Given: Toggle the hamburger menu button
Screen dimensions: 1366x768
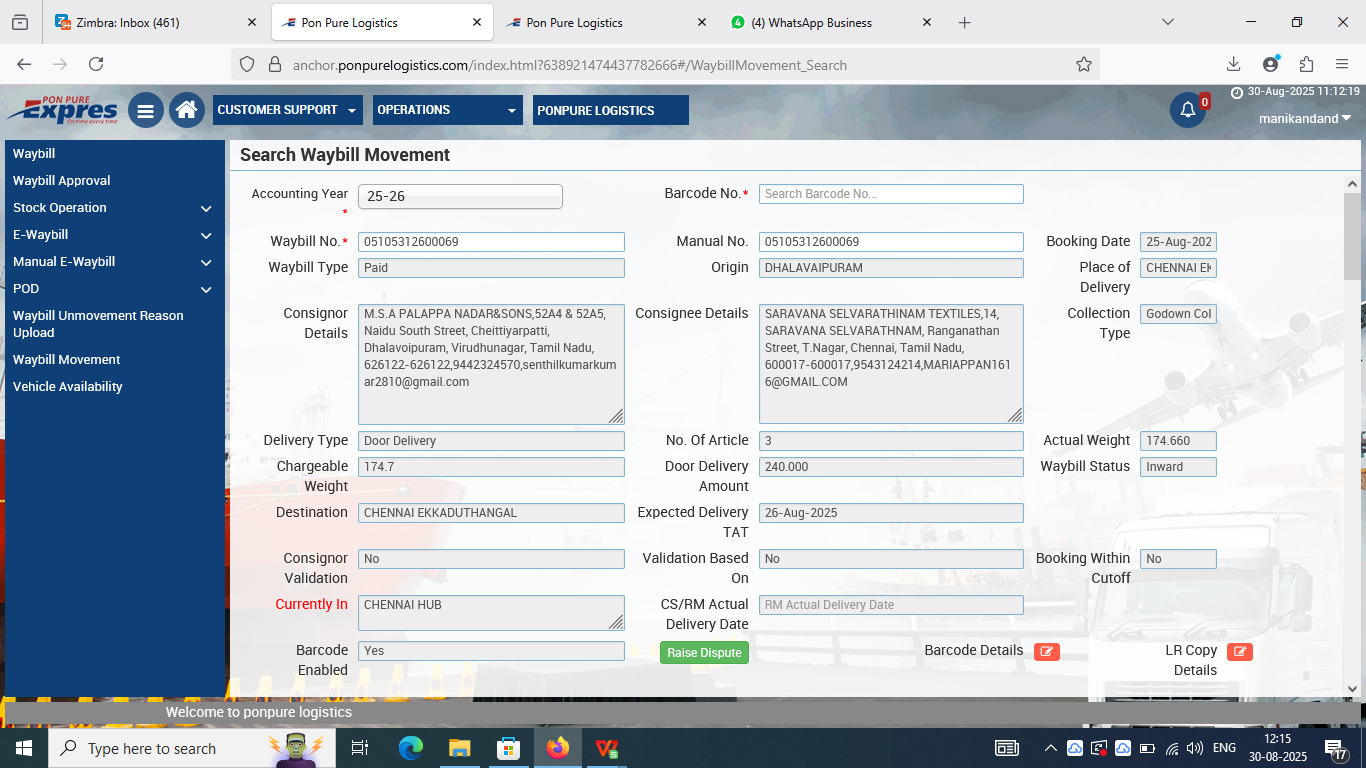Looking at the screenshot, I should pyautogui.click(x=145, y=110).
